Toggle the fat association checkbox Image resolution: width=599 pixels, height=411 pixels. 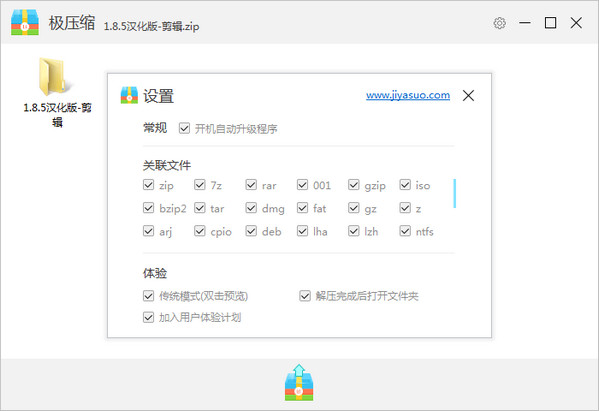303,208
